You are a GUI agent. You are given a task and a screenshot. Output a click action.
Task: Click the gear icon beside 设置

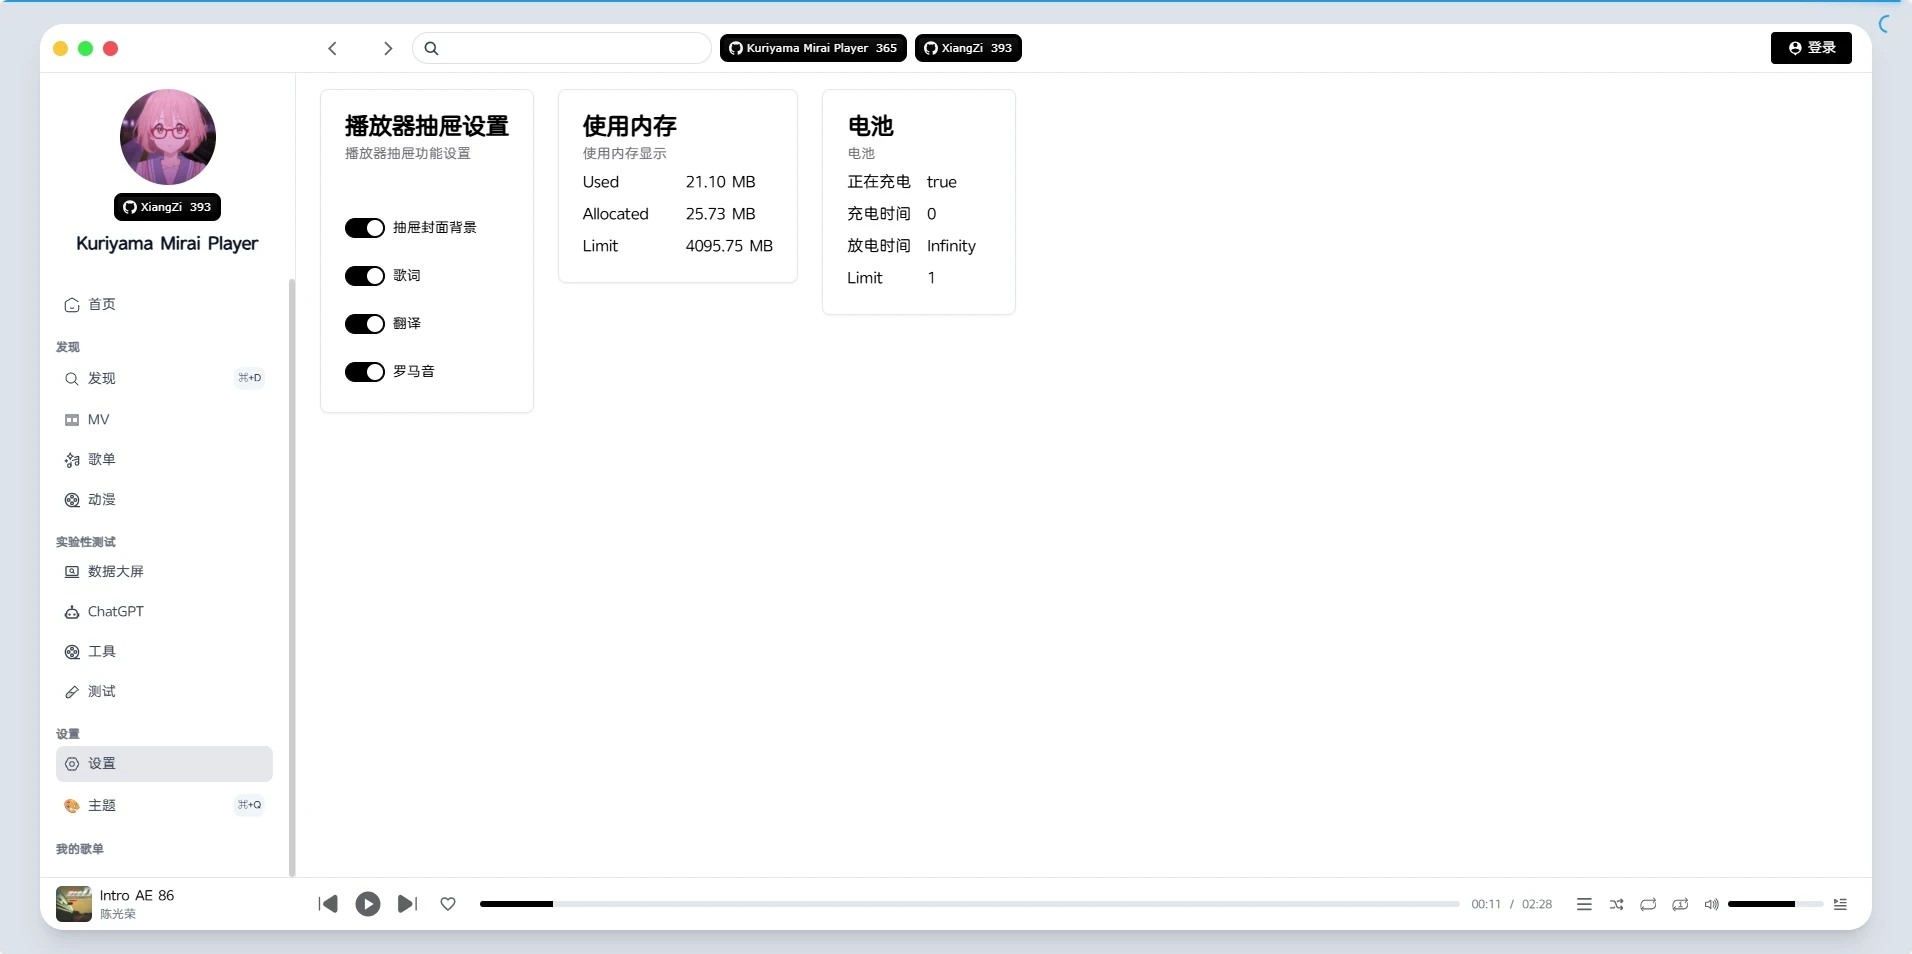pyautogui.click(x=72, y=764)
